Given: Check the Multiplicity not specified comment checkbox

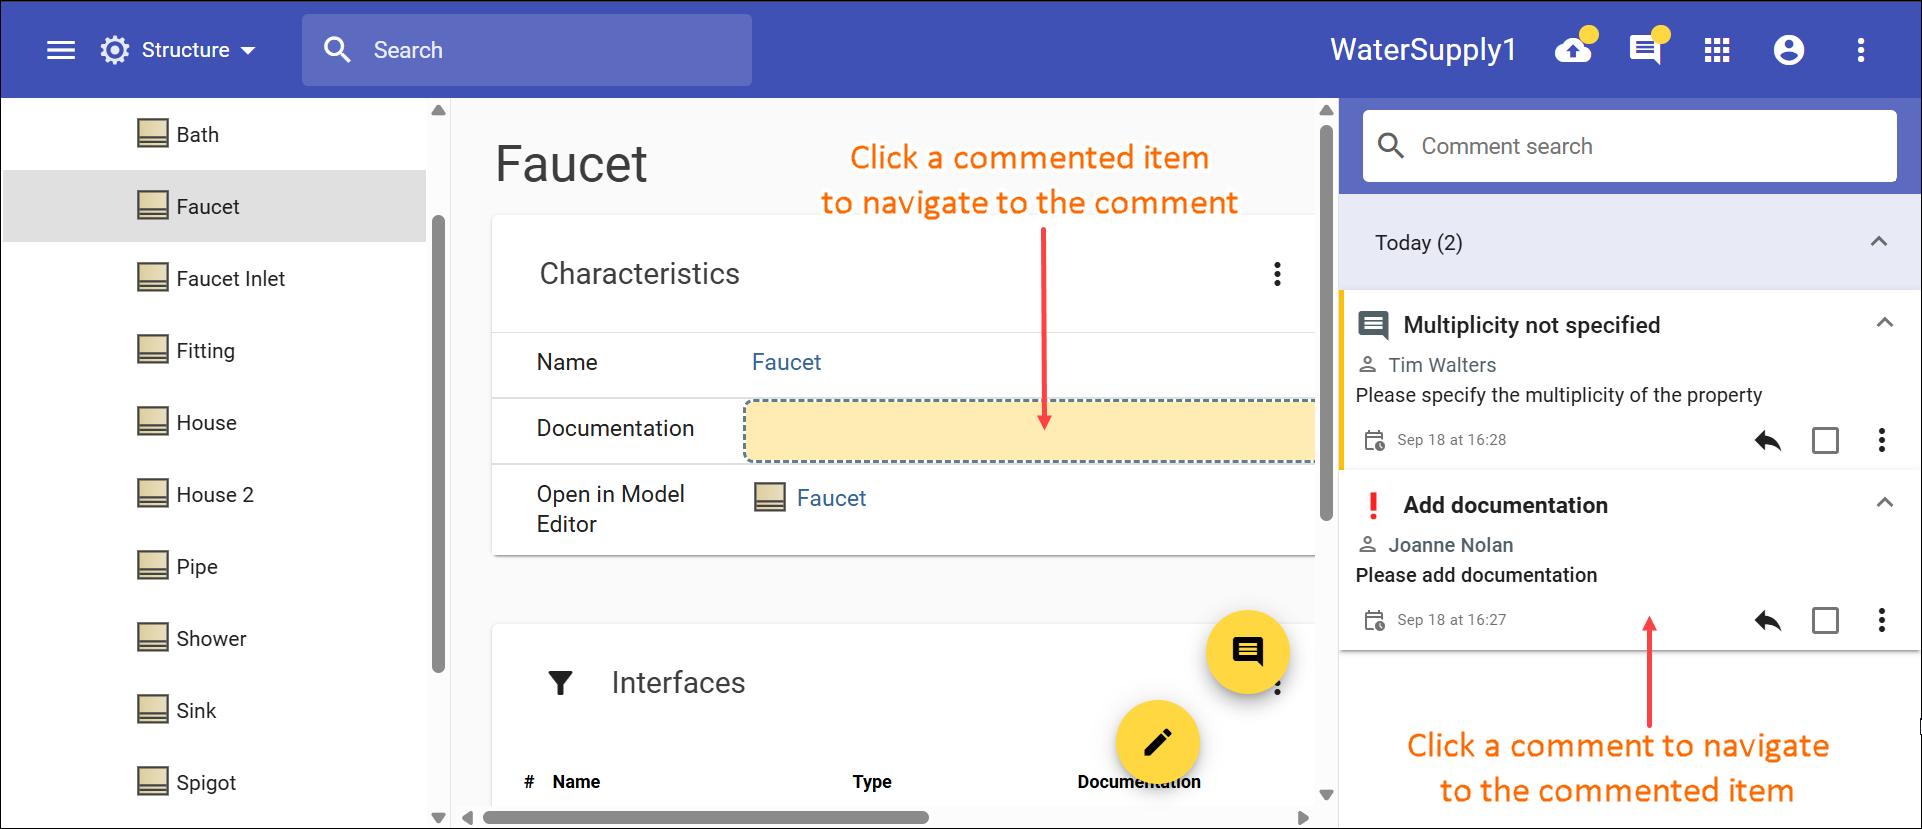Looking at the screenshot, I should tap(1825, 440).
